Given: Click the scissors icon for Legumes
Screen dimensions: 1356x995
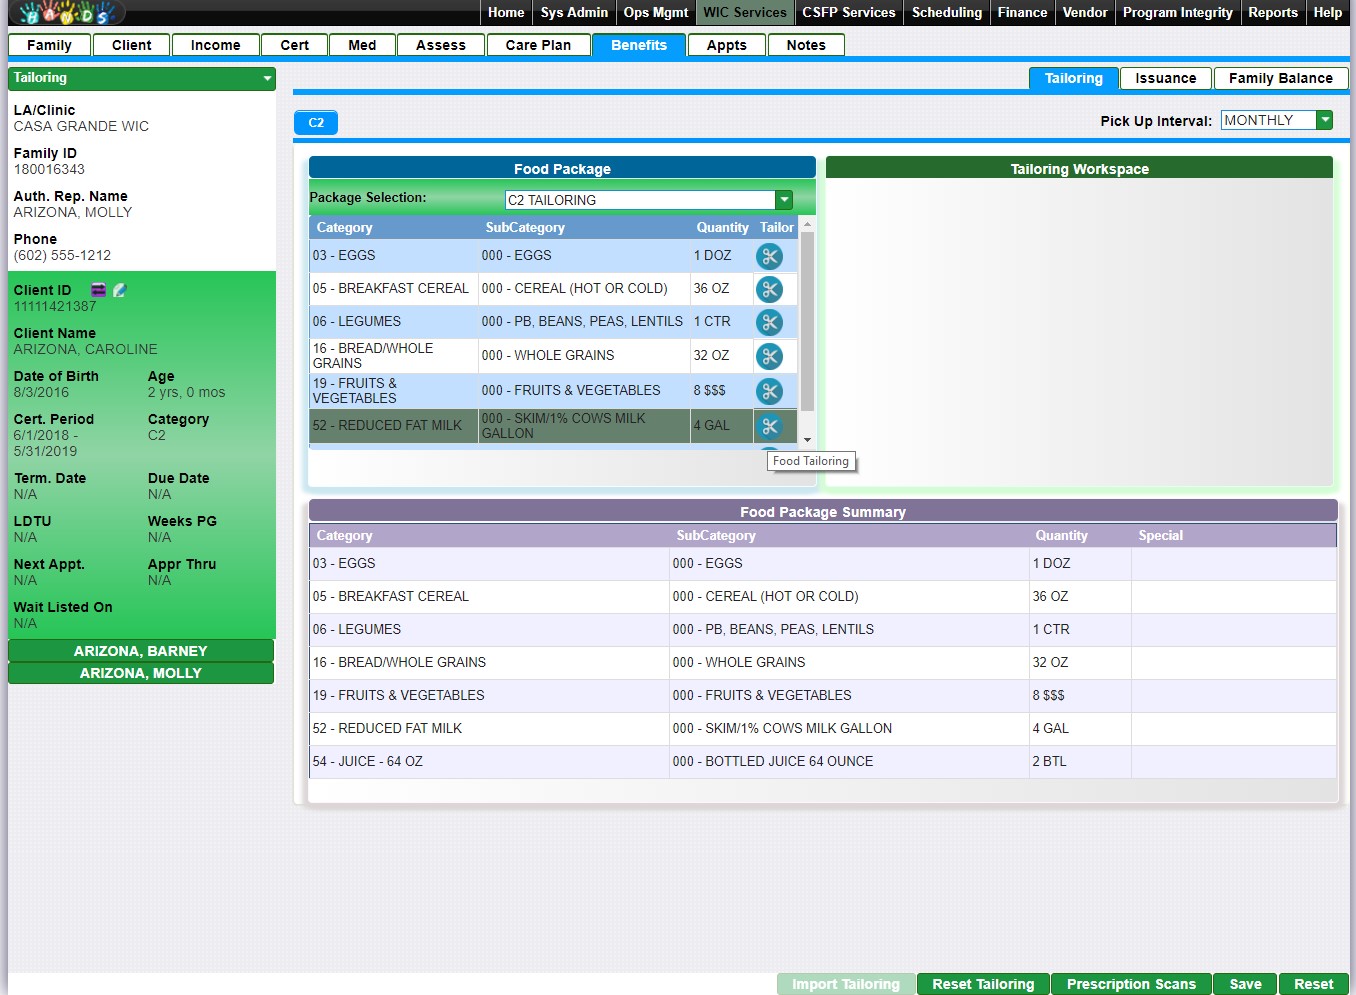Looking at the screenshot, I should (x=769, y=323).
